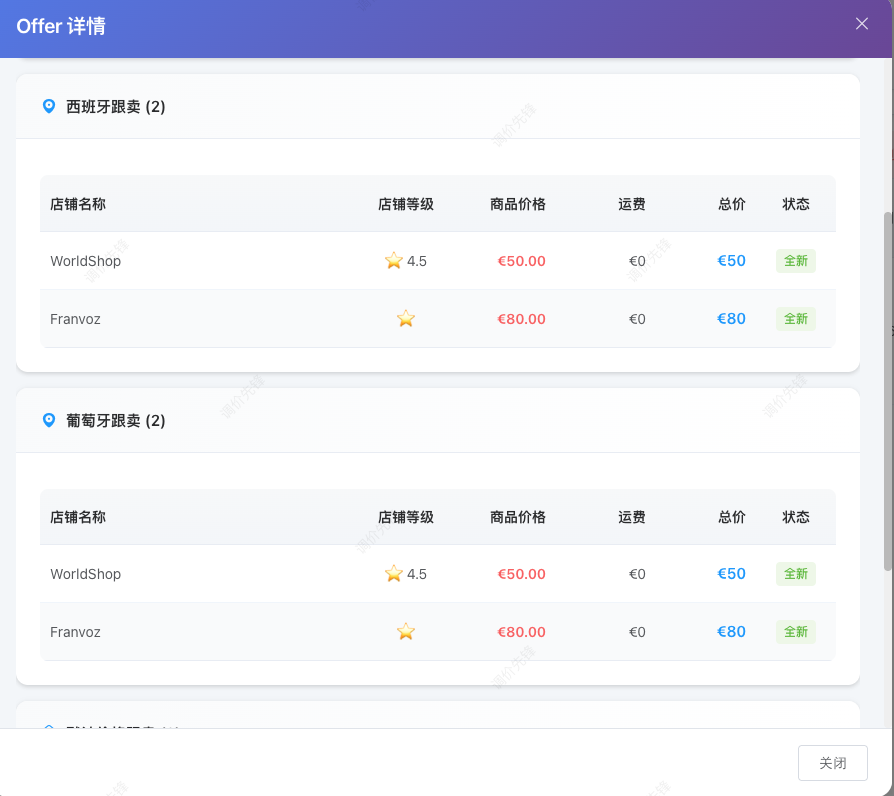The image size is (894, 796).
Task: Click Franvoz's star icon in 葡萄牙 table
Action: coord(406,632)
